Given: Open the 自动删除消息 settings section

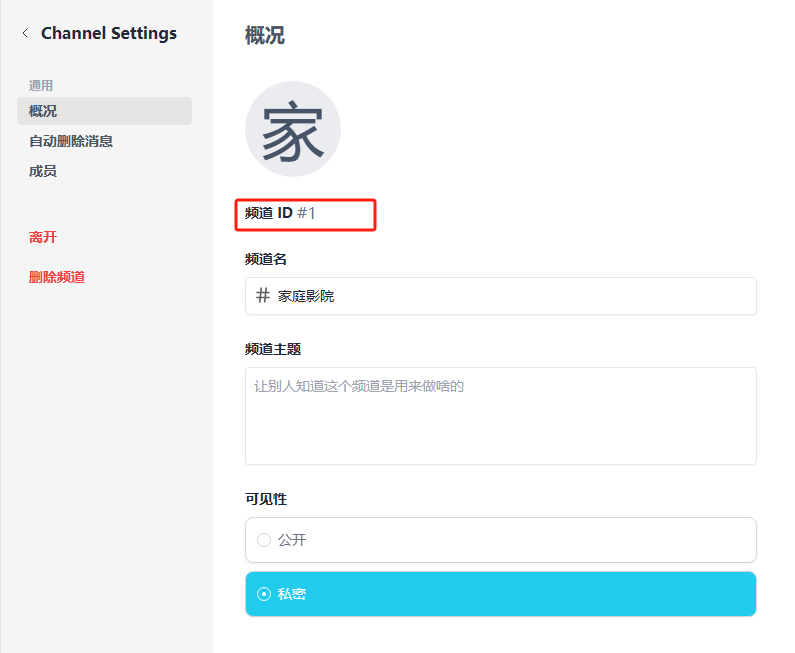Looking at the screenshot, I should pyautogui.click(x=71, y=141).
